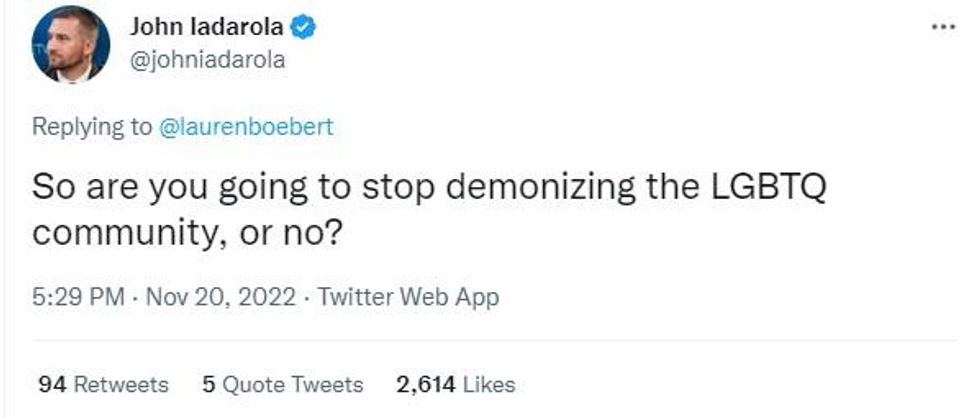View the 94 Retweets list

[103, 384]
